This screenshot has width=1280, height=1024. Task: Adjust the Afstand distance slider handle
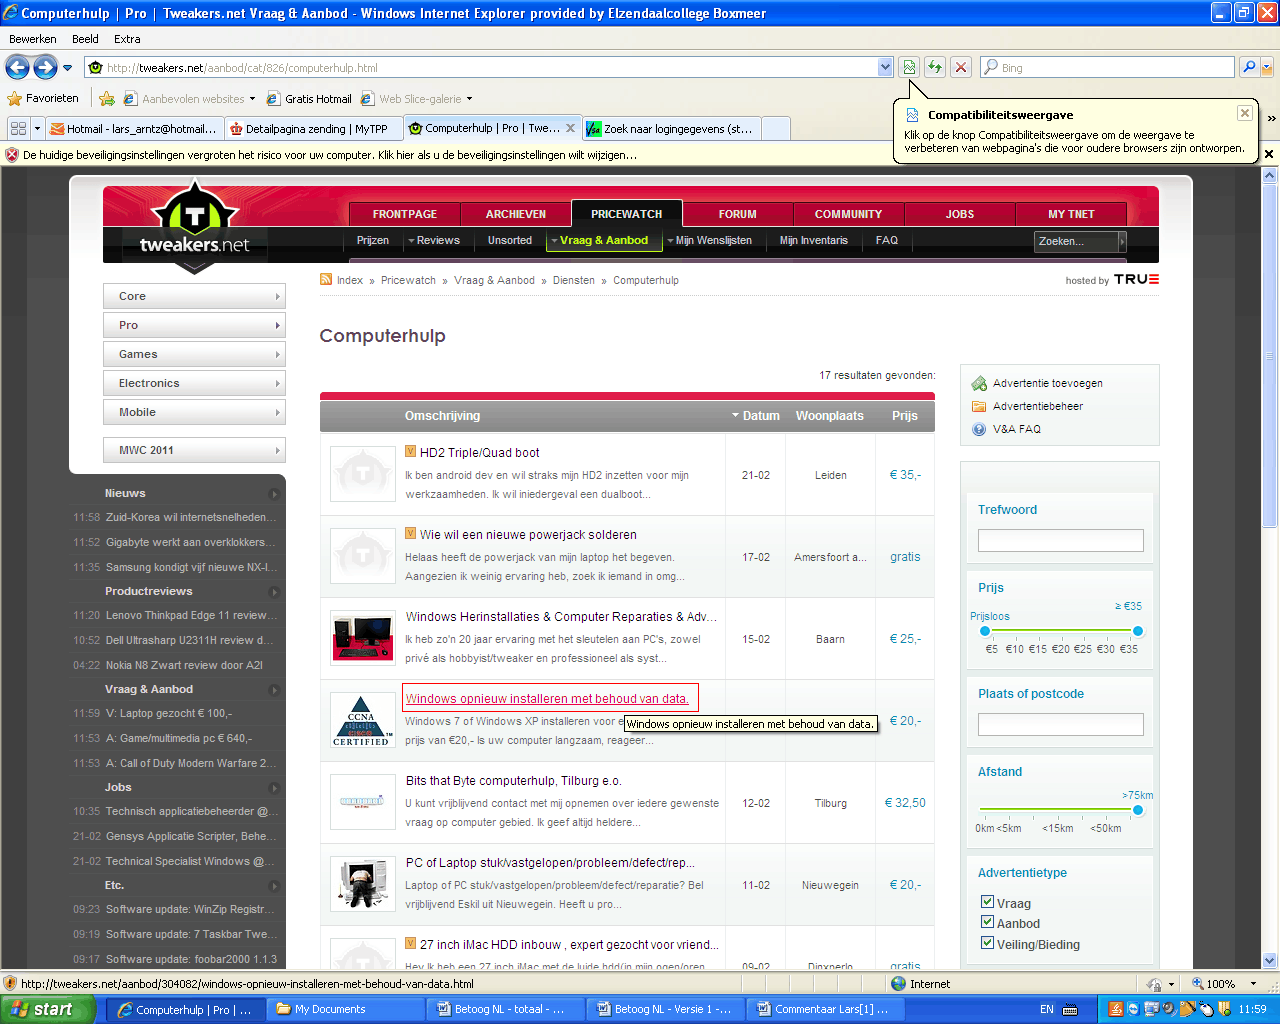point(1138,809)
